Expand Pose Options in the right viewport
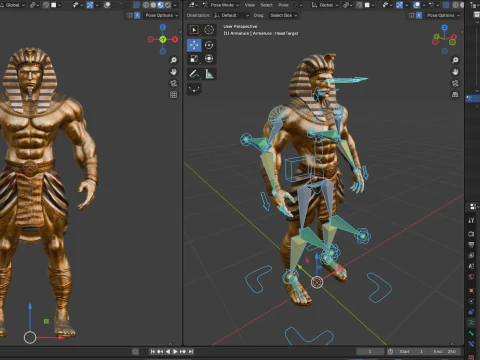Screen dimensions: 480x360 pos(443,15)
